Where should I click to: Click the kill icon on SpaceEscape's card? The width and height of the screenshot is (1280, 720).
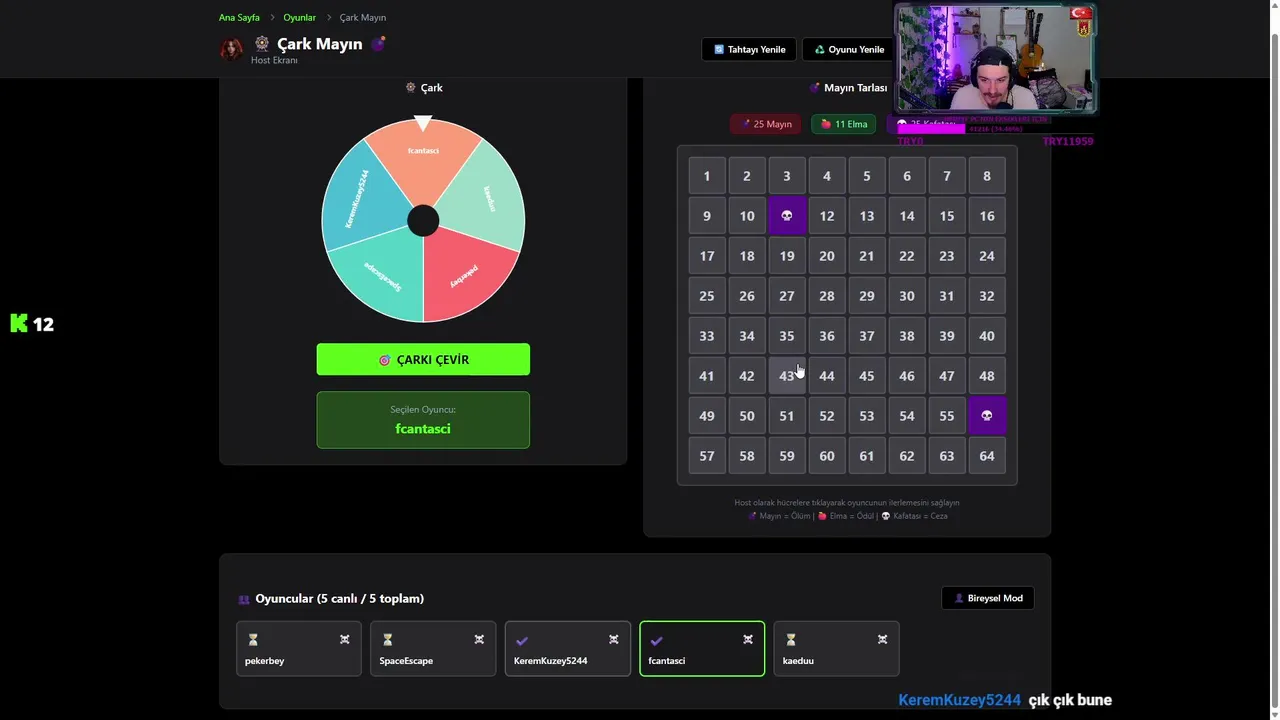[x=479, y=640]
